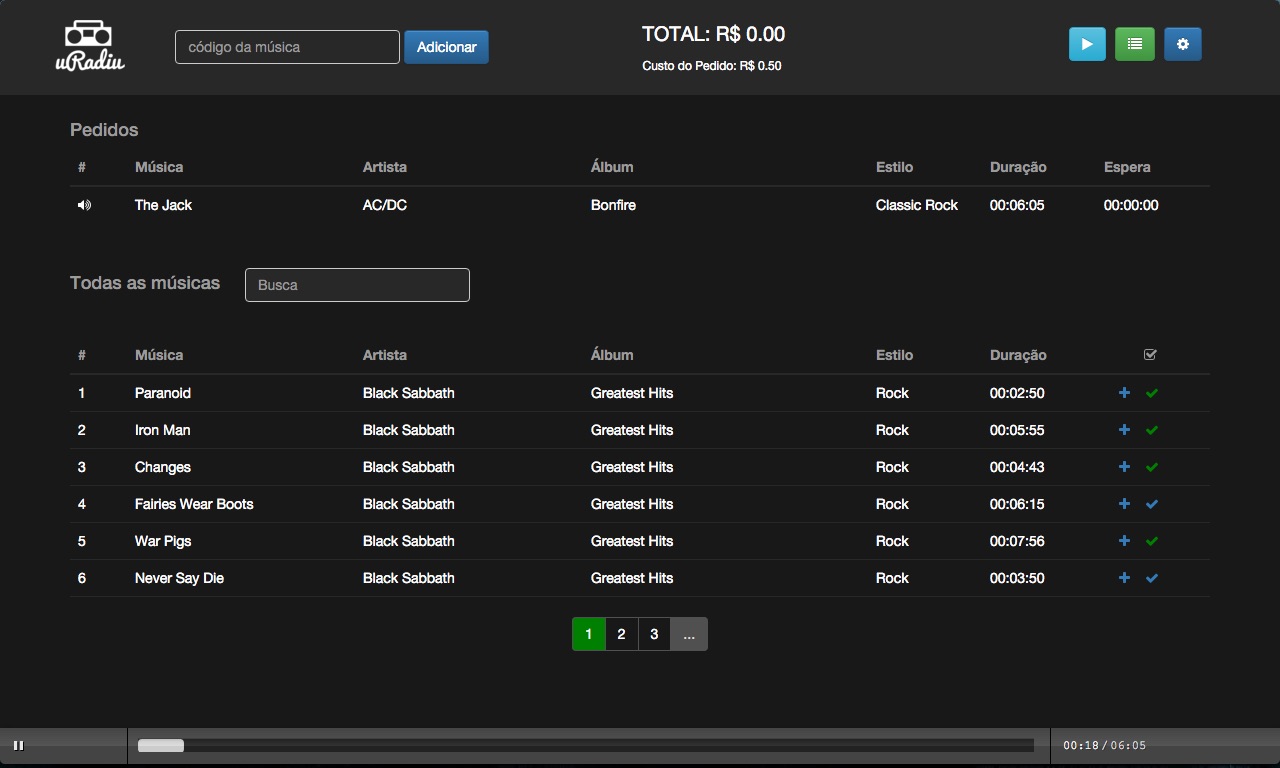Pause playback using the bottom-left pause icon
Viewport: 1280px width, 768px height.
click(18, 745)
